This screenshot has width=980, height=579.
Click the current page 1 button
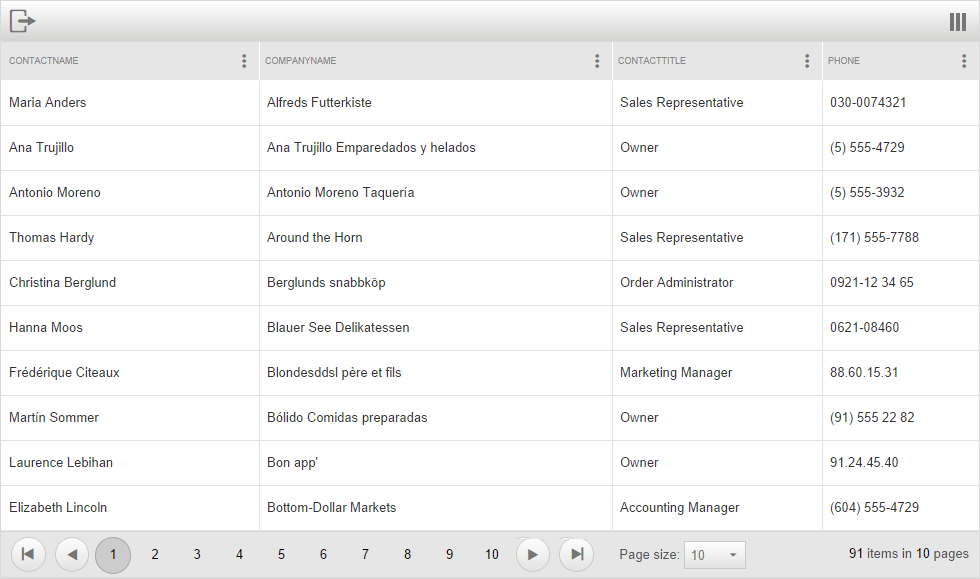113,555
